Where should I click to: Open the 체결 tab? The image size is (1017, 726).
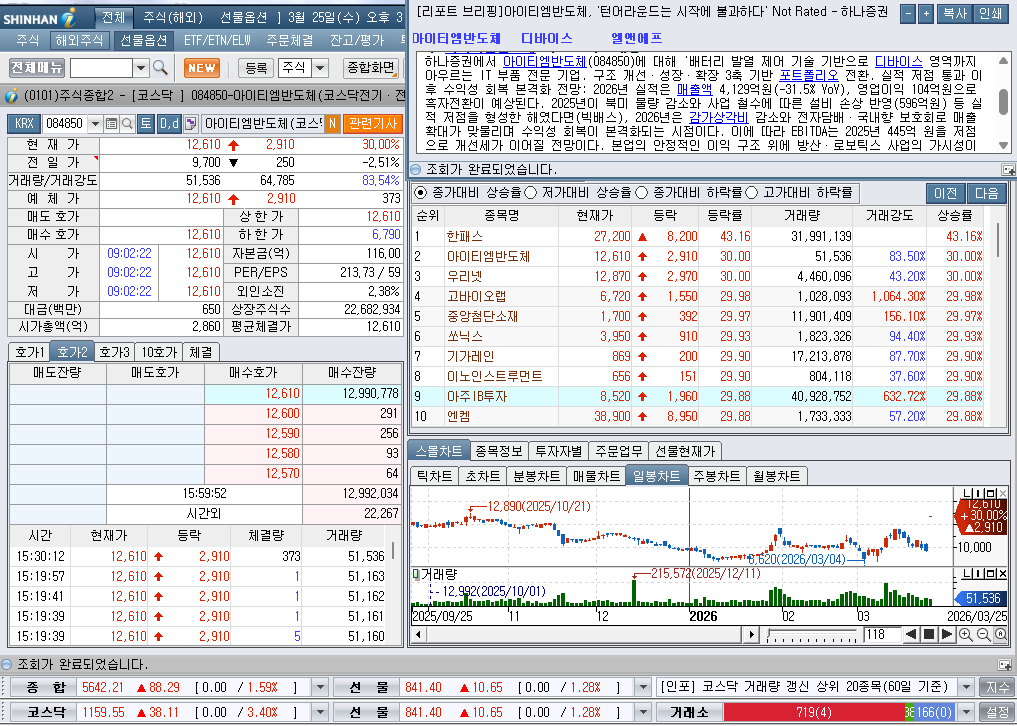click(201, 352)
